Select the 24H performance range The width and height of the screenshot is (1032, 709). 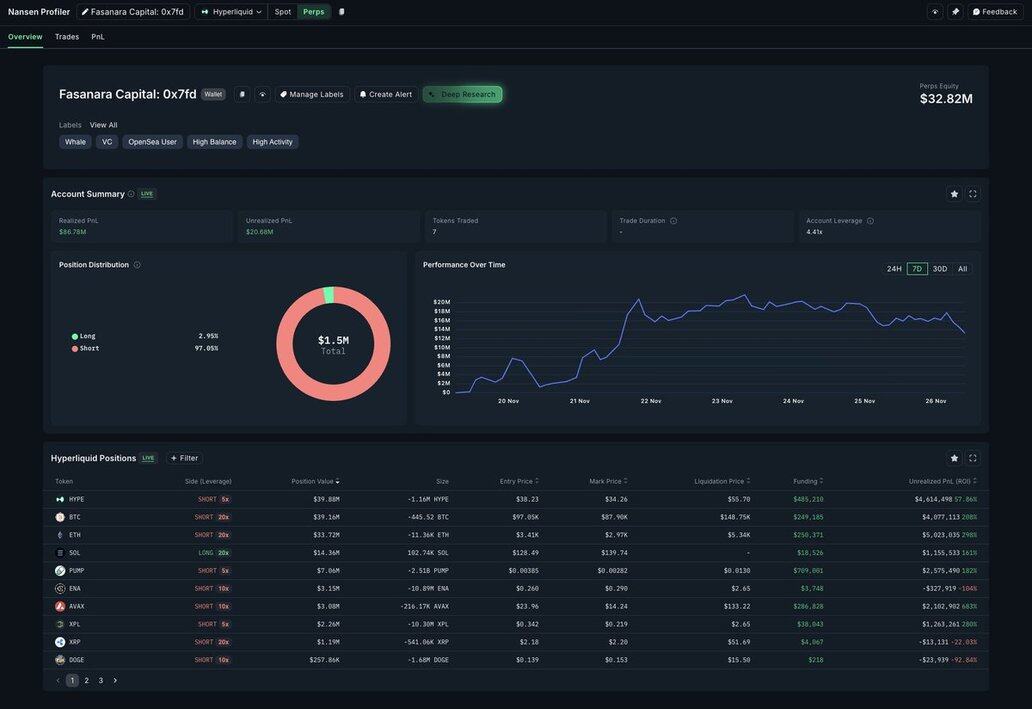[894, 269]
